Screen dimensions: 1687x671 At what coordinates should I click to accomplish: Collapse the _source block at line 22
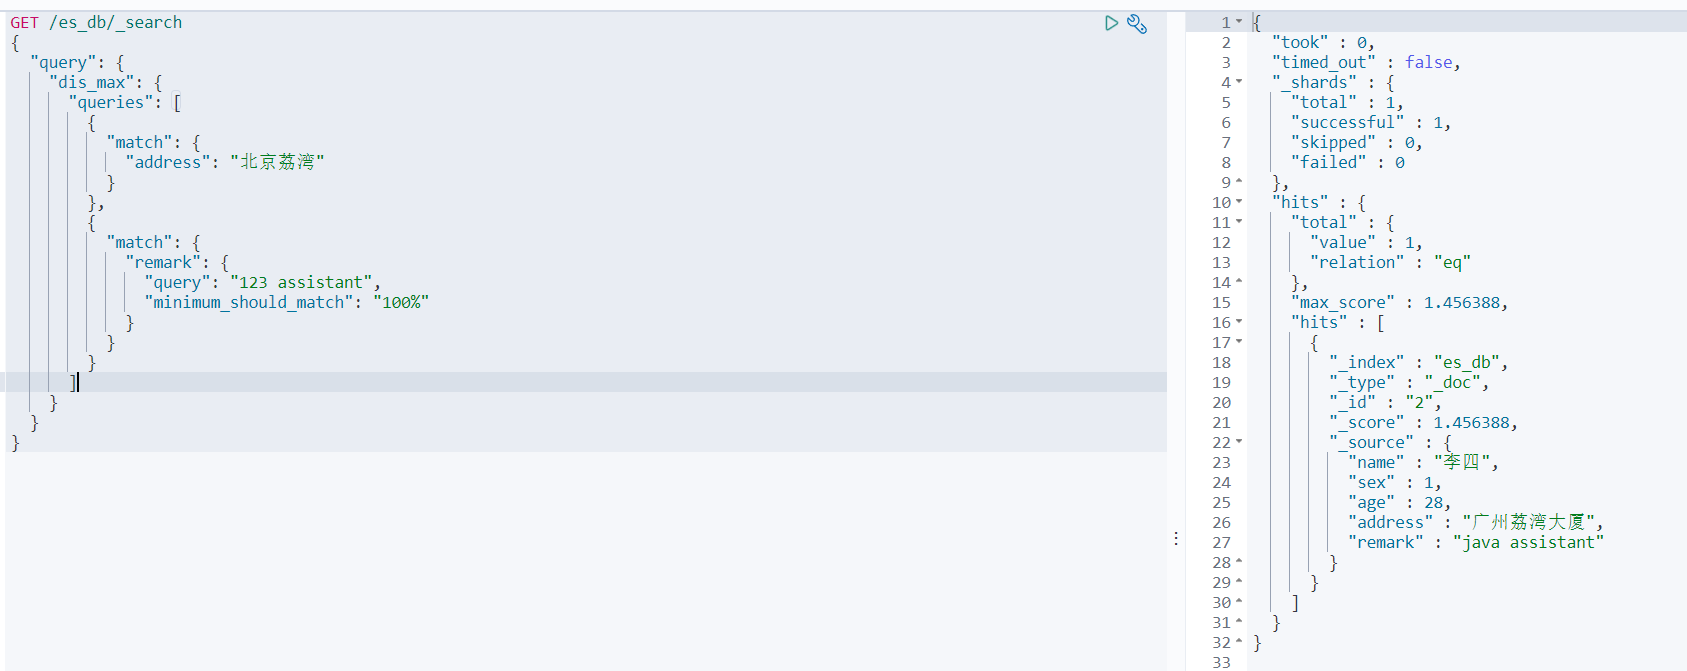pos(1239,442)
